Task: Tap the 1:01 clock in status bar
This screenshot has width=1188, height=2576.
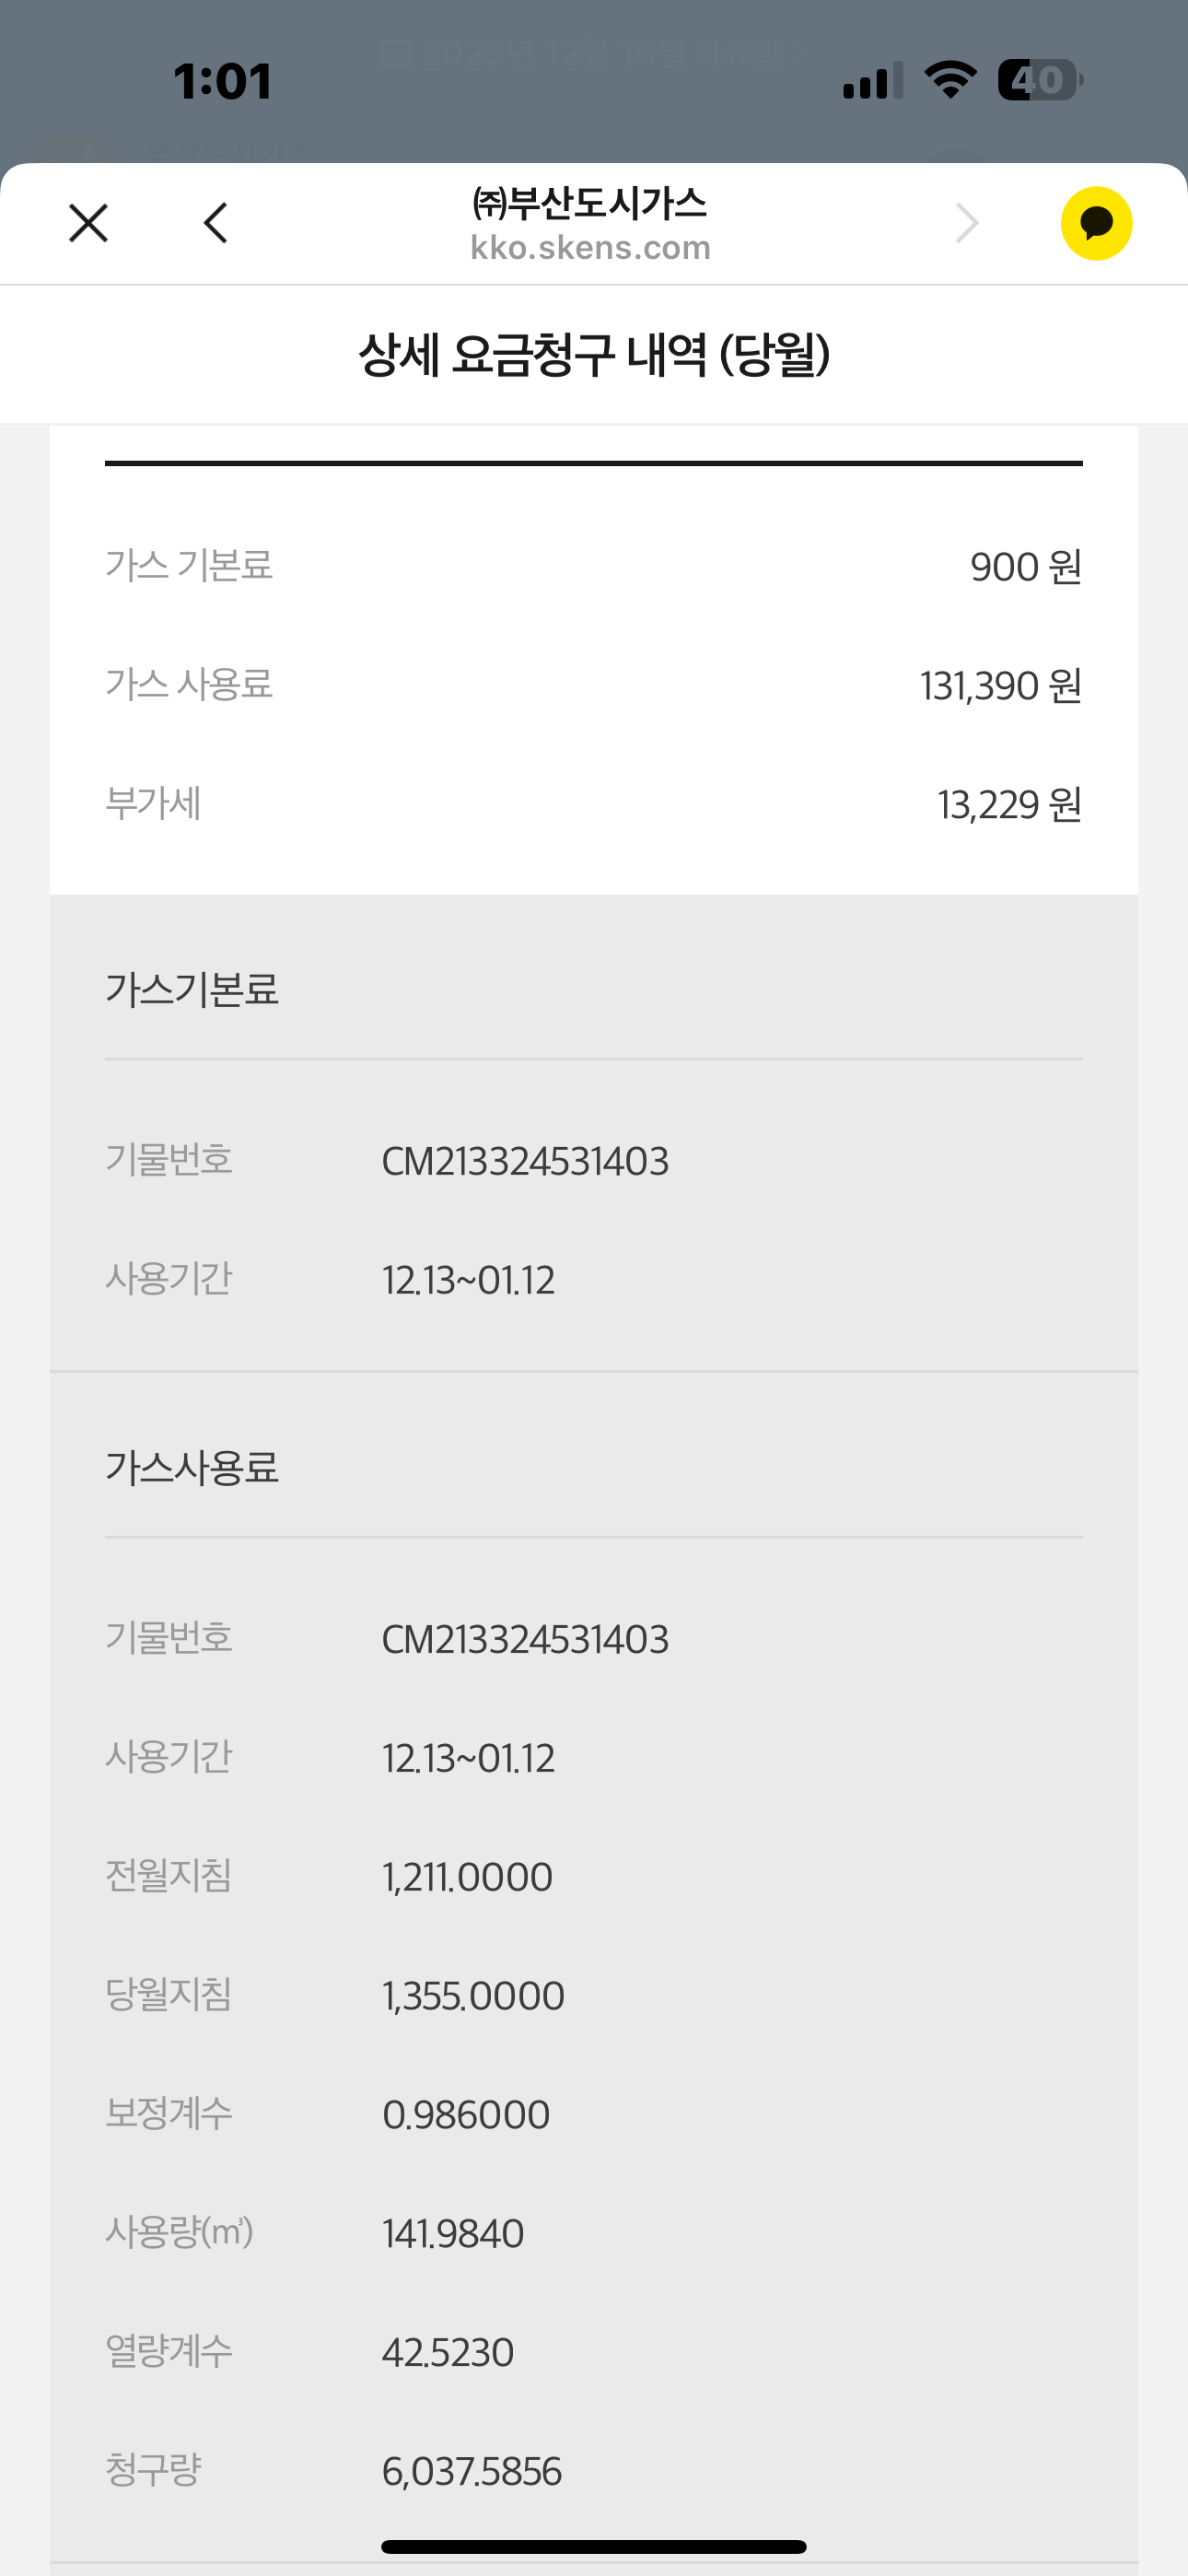Action: tap(222, 81)
